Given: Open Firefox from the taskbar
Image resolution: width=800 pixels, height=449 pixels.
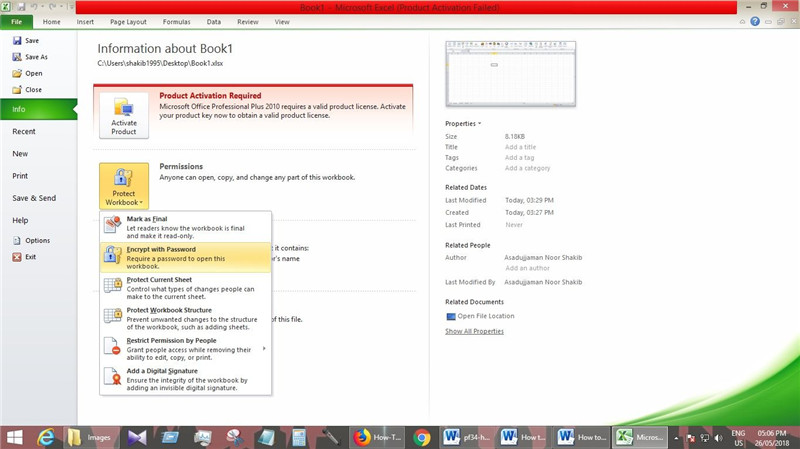Looking at the screenshot, I should tap(378, 437).
